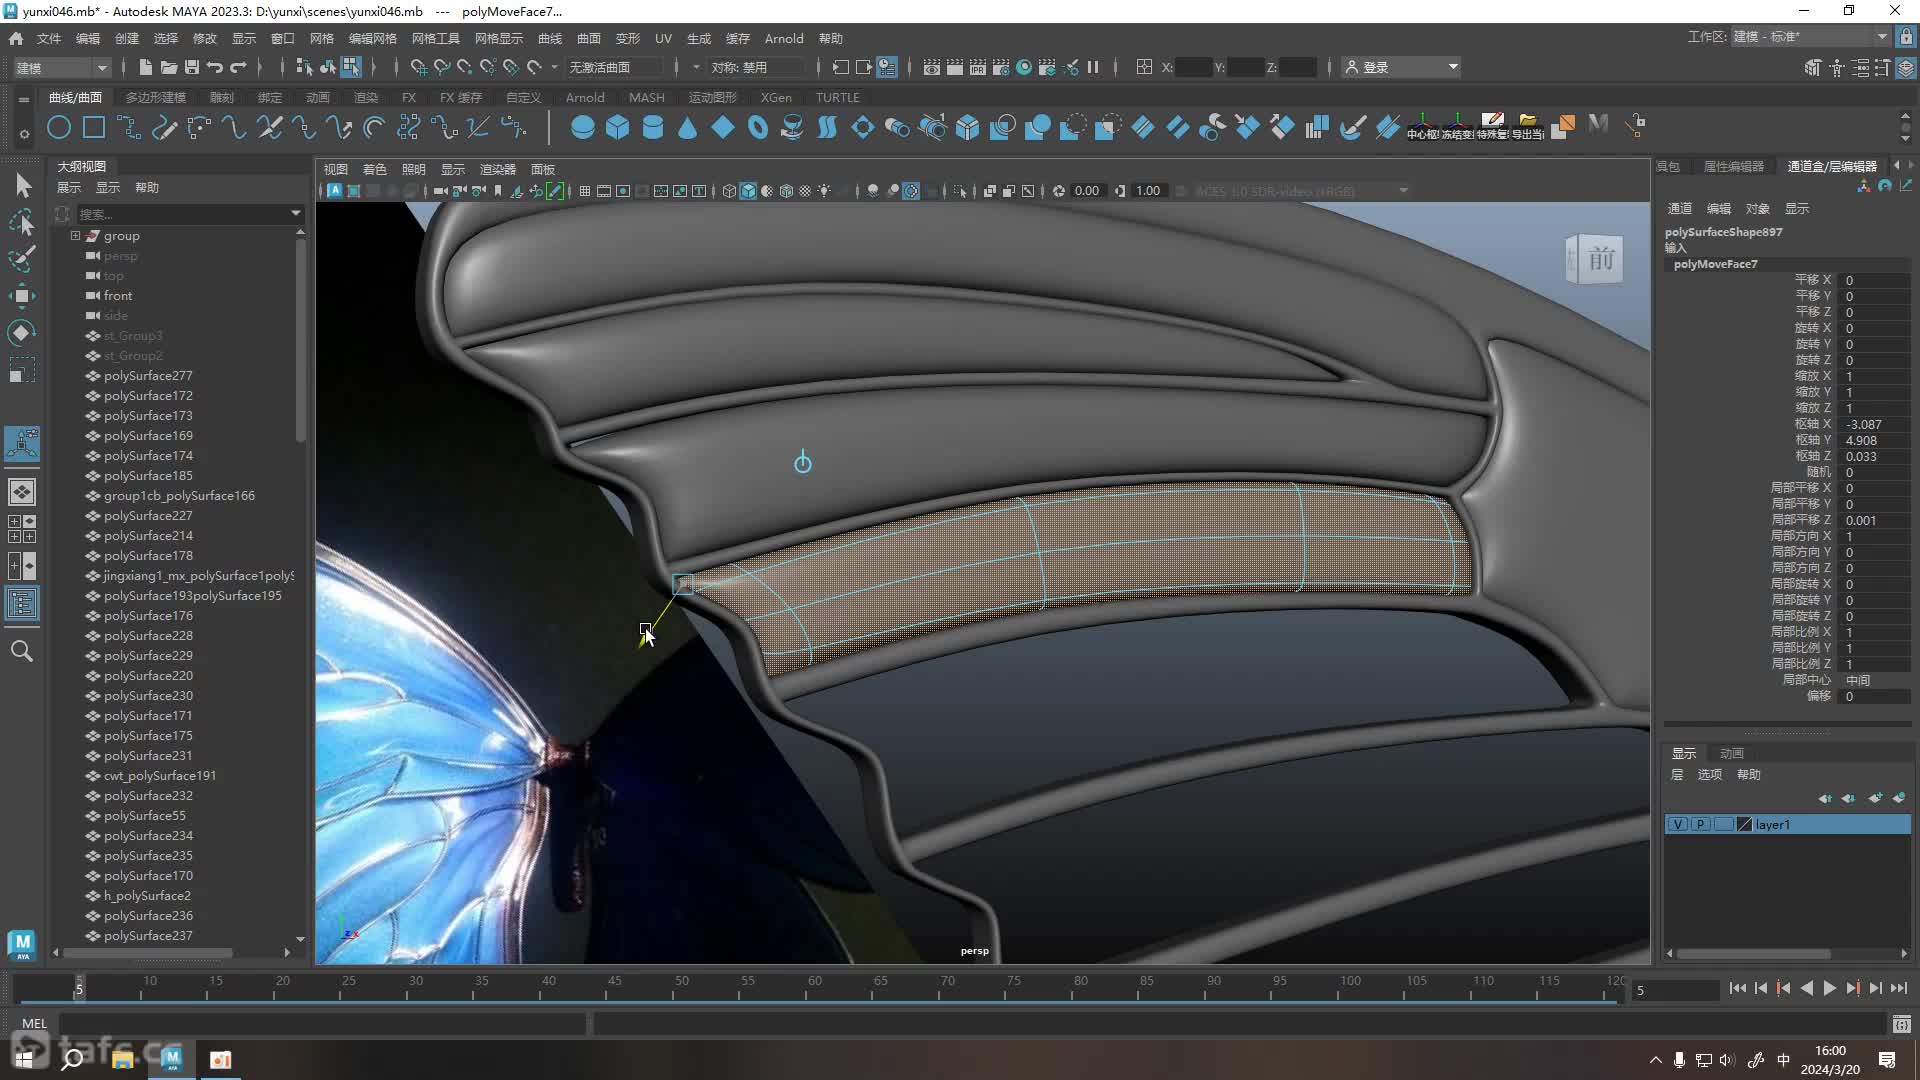This screenshot has width=1920, height=1080.
Task: Click the NURBS plane shelf icon
Action: click(x=722, y=127)
